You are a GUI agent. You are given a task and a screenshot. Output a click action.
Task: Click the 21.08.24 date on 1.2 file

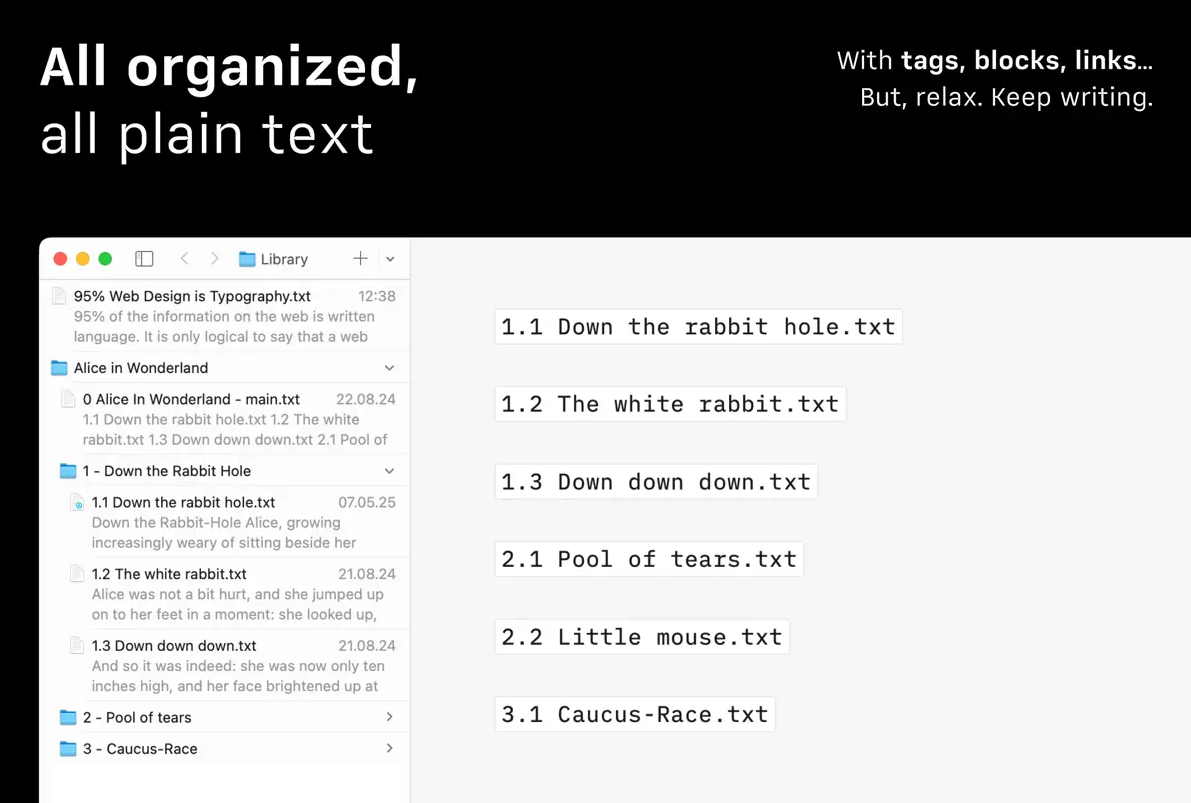click(x=367, y=574)
